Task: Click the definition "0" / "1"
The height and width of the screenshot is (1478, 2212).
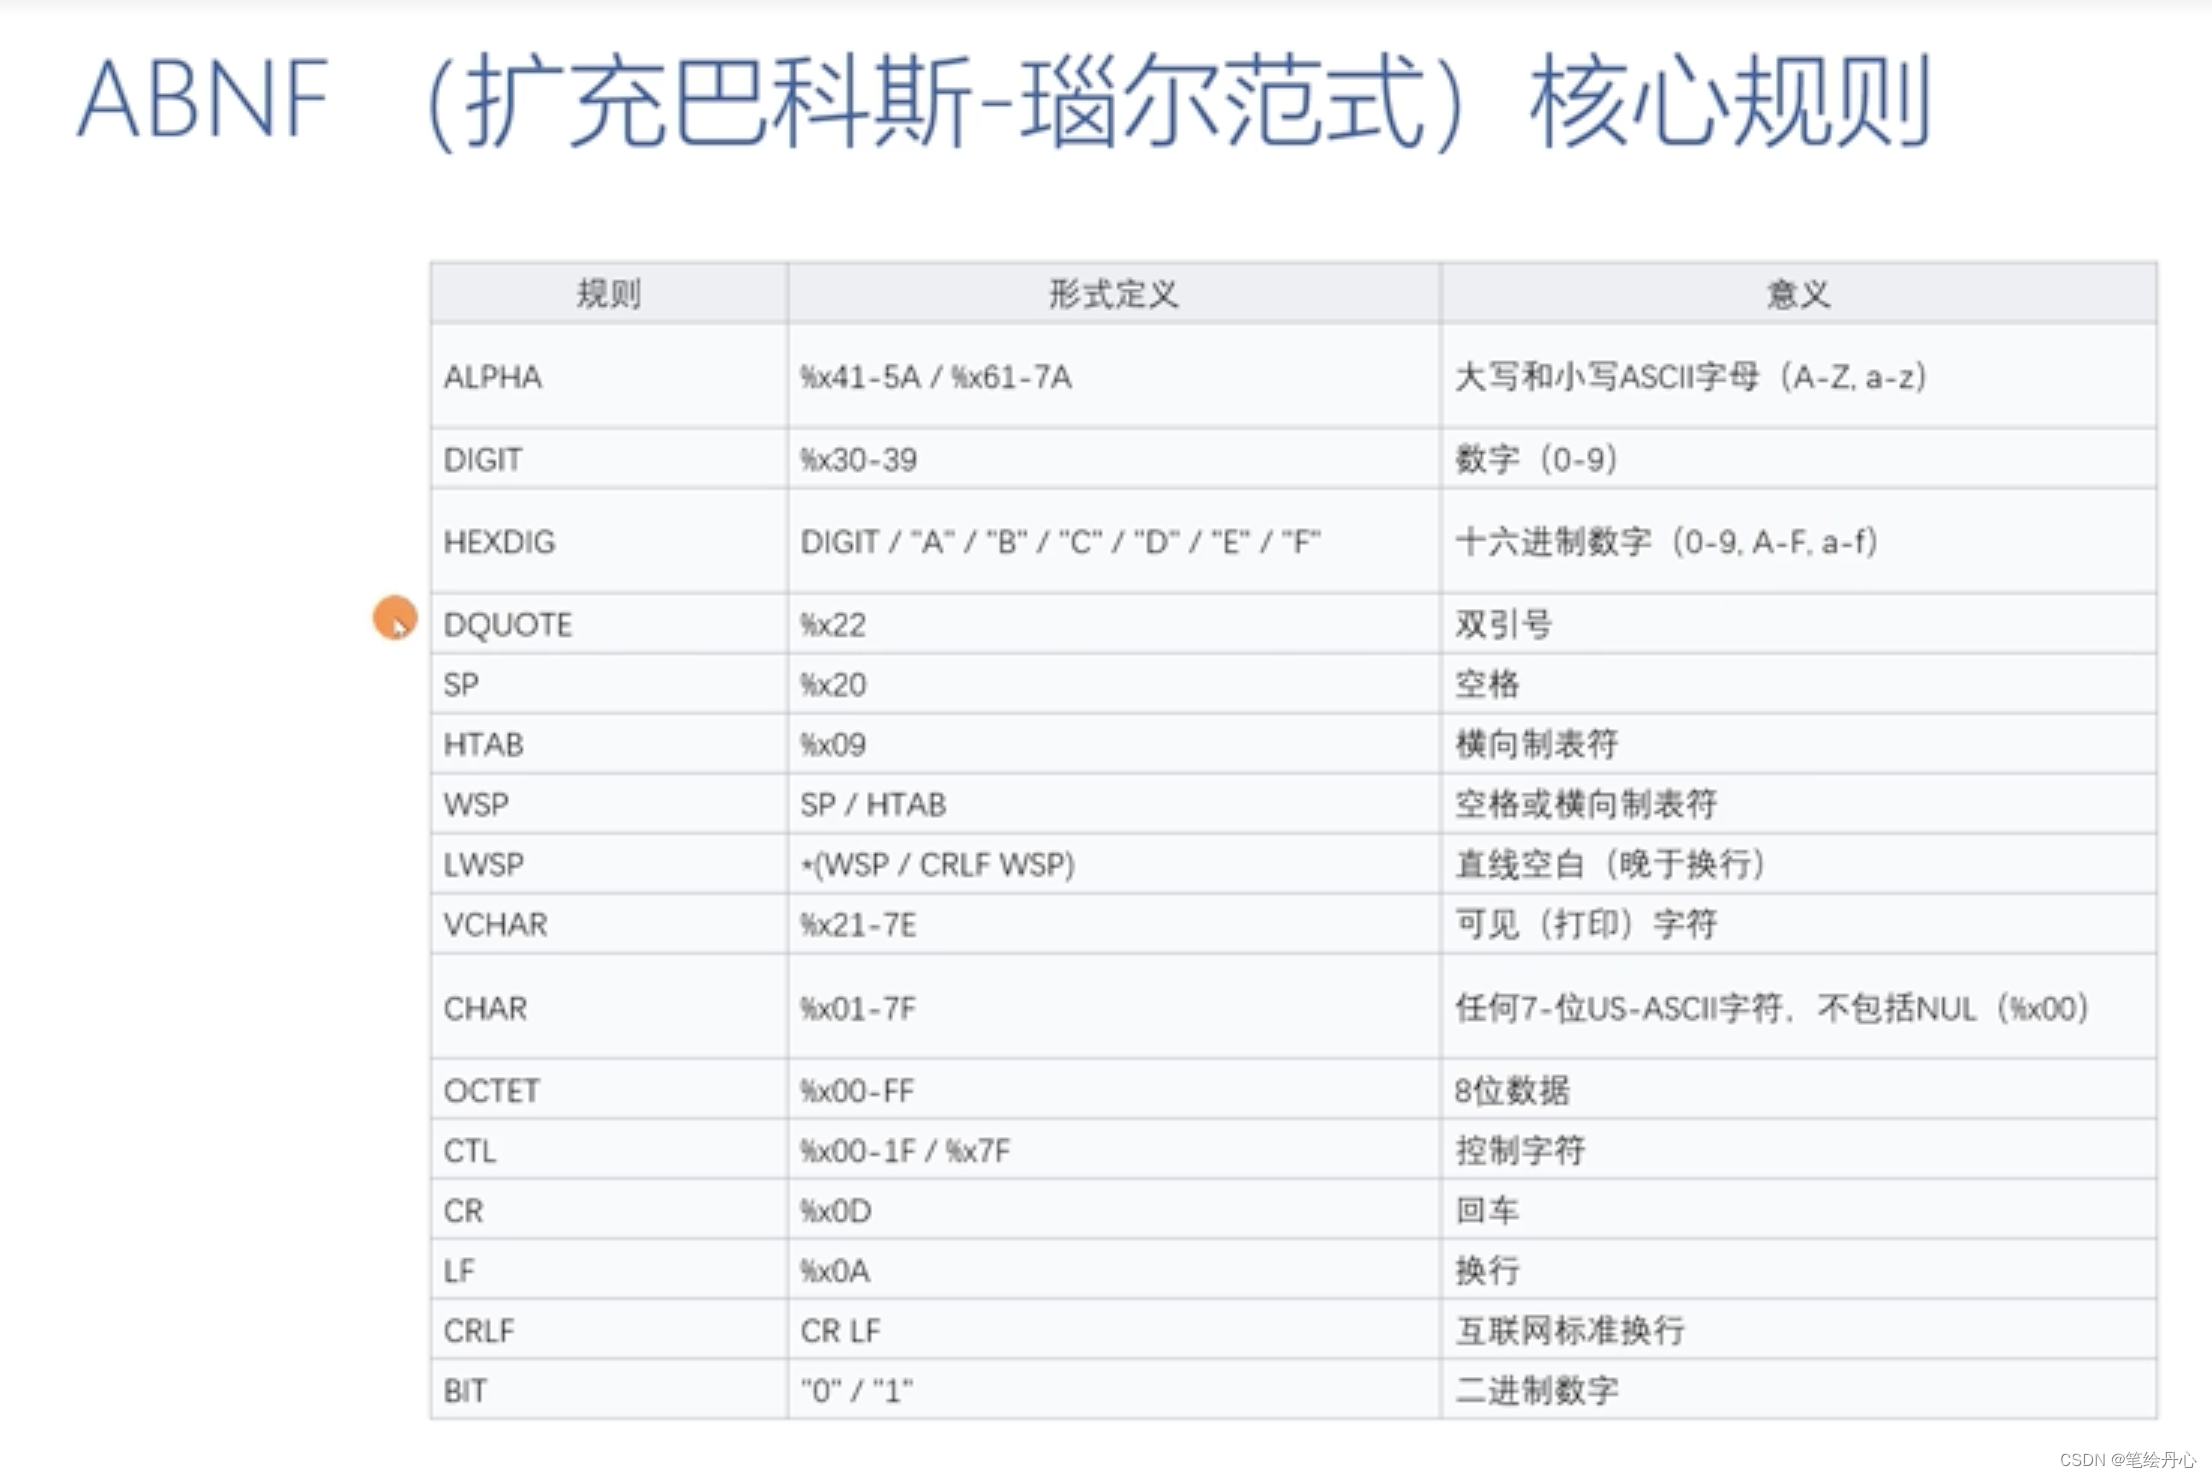Action: 857,1391
